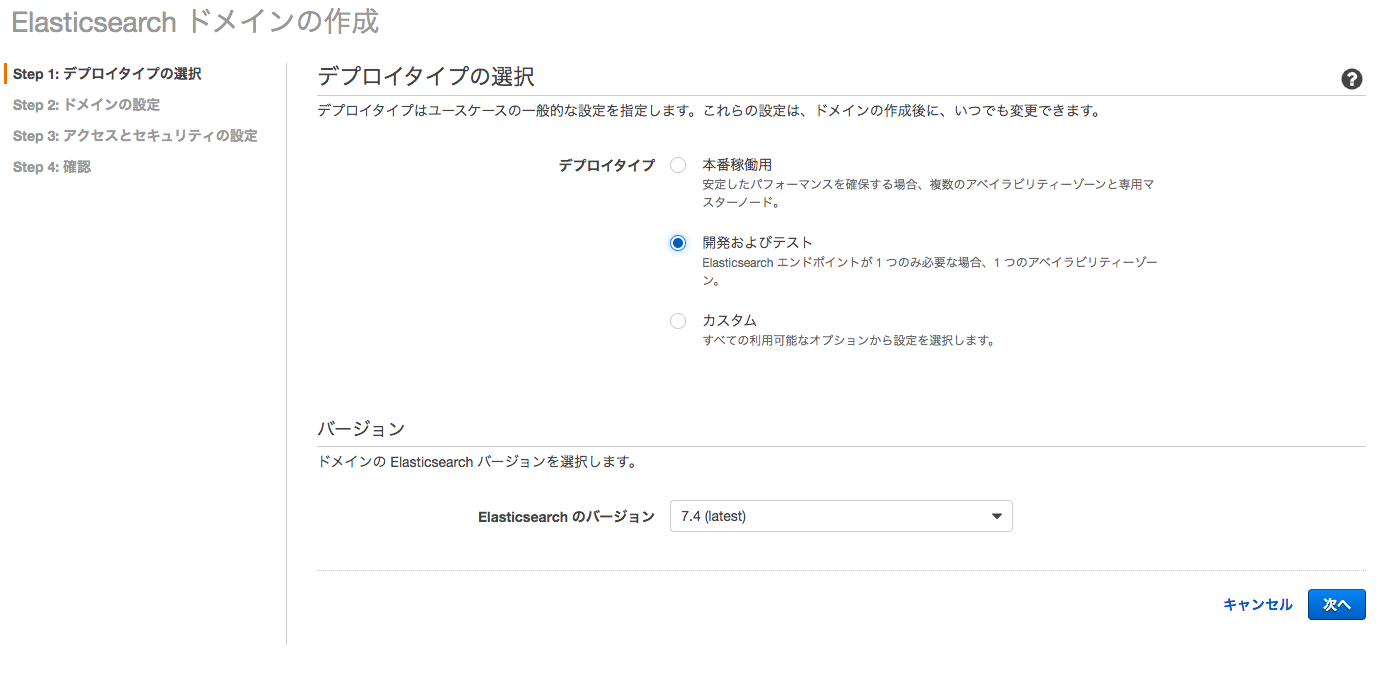Click the デプロイタイプの選択 section heading
1394x676 pixels.
425,77
